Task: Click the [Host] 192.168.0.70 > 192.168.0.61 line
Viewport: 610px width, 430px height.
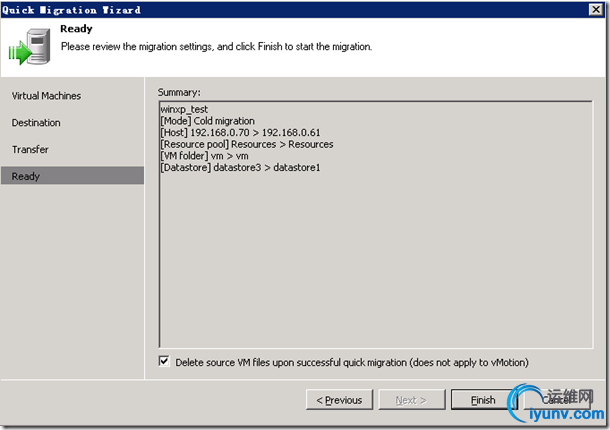Action: point(240,133)
